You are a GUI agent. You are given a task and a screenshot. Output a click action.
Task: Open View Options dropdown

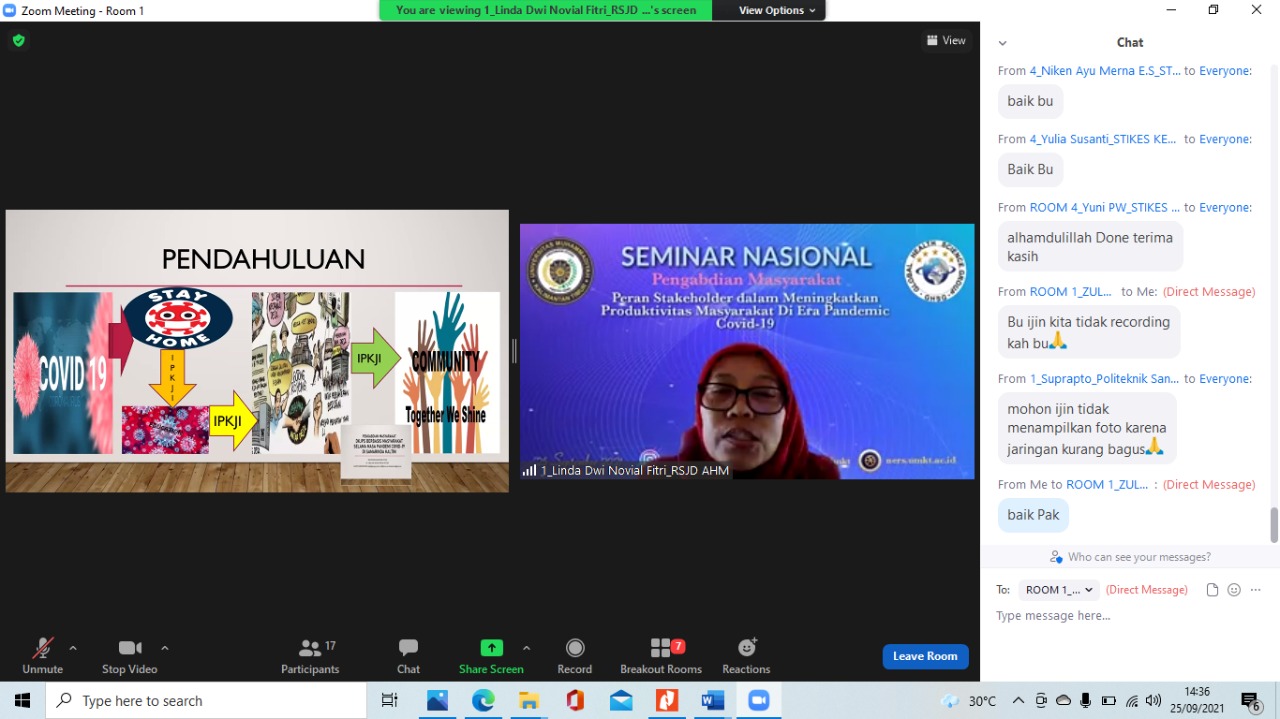777,10
